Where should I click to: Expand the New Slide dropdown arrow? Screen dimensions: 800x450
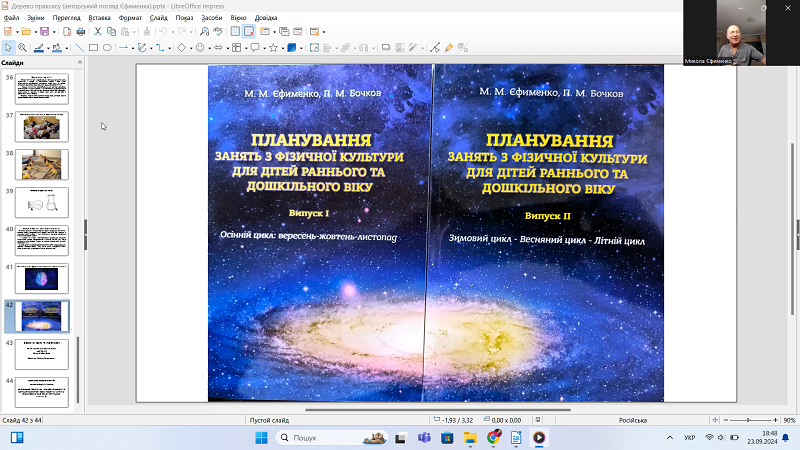pos(274,32)
